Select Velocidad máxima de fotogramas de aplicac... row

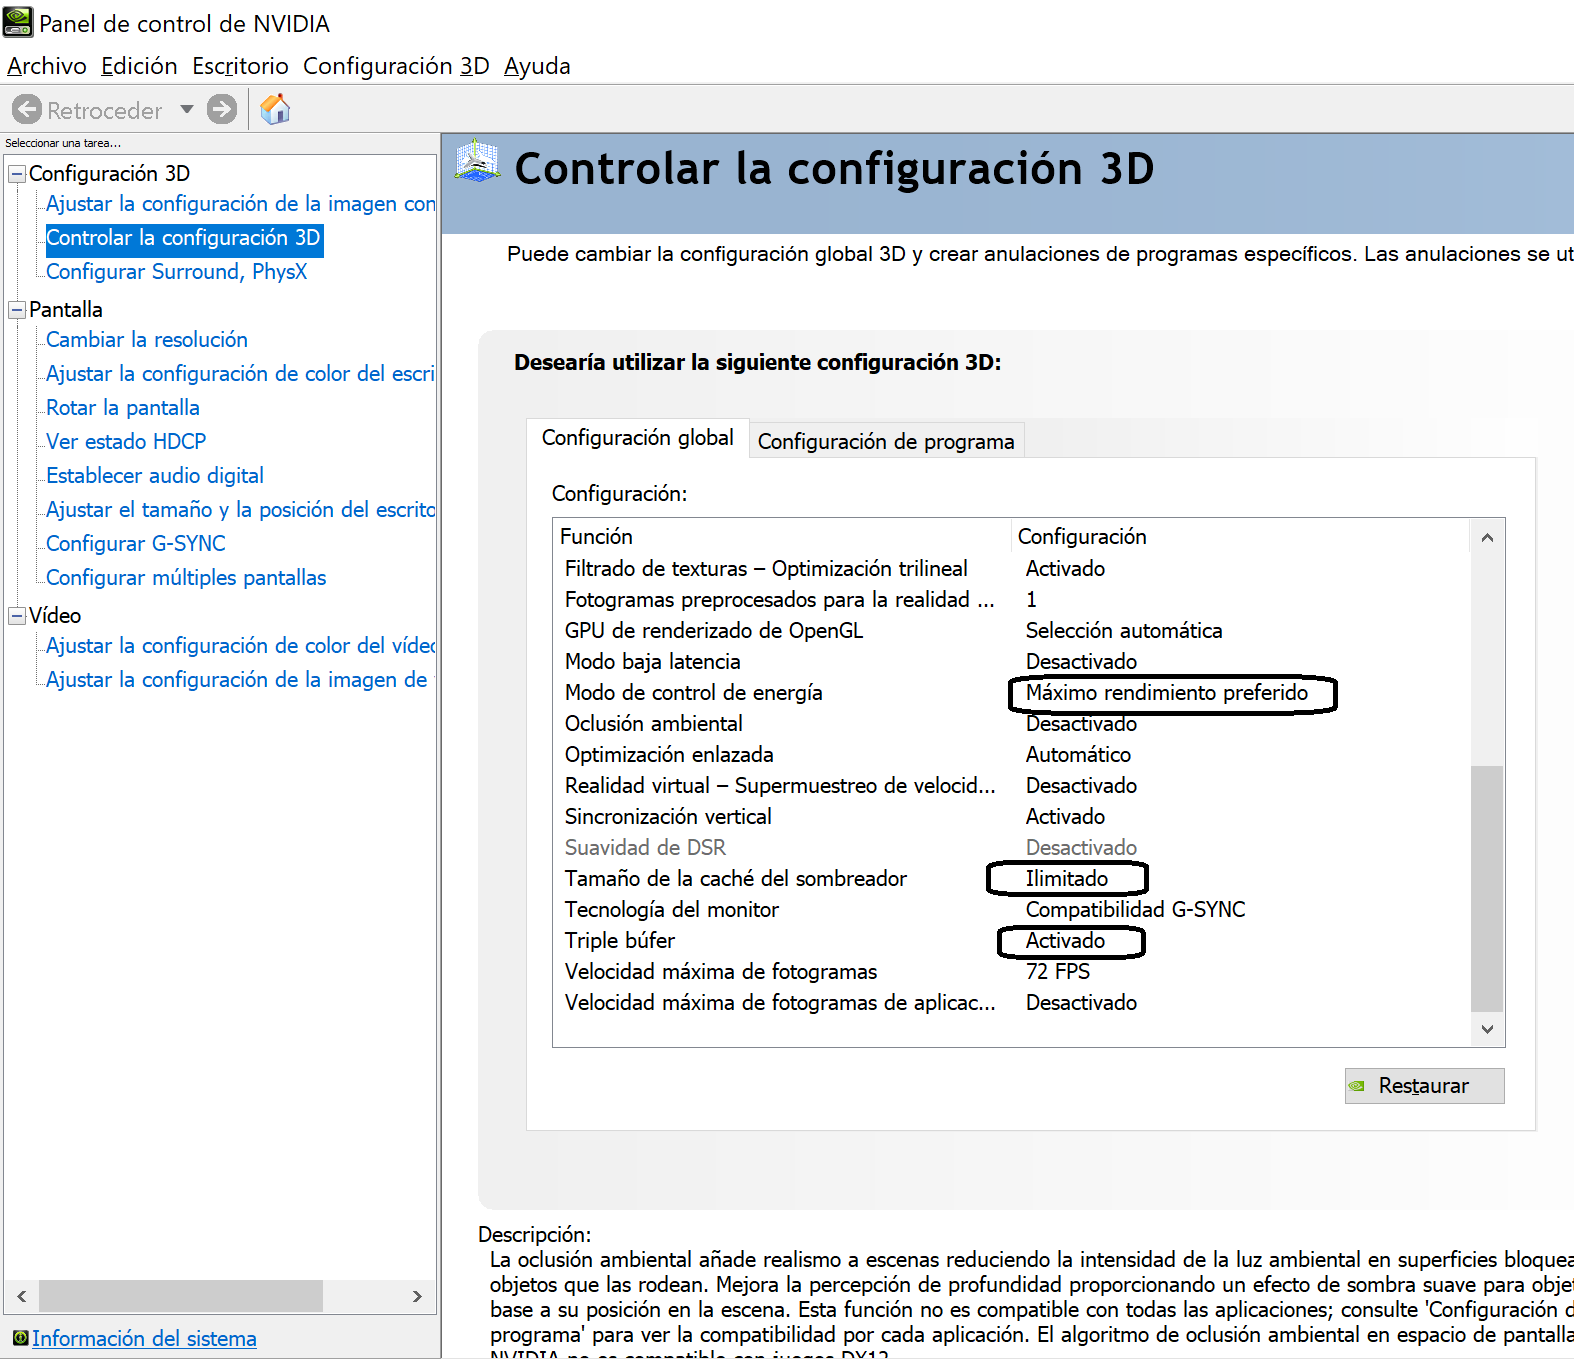point(1011,1003)
